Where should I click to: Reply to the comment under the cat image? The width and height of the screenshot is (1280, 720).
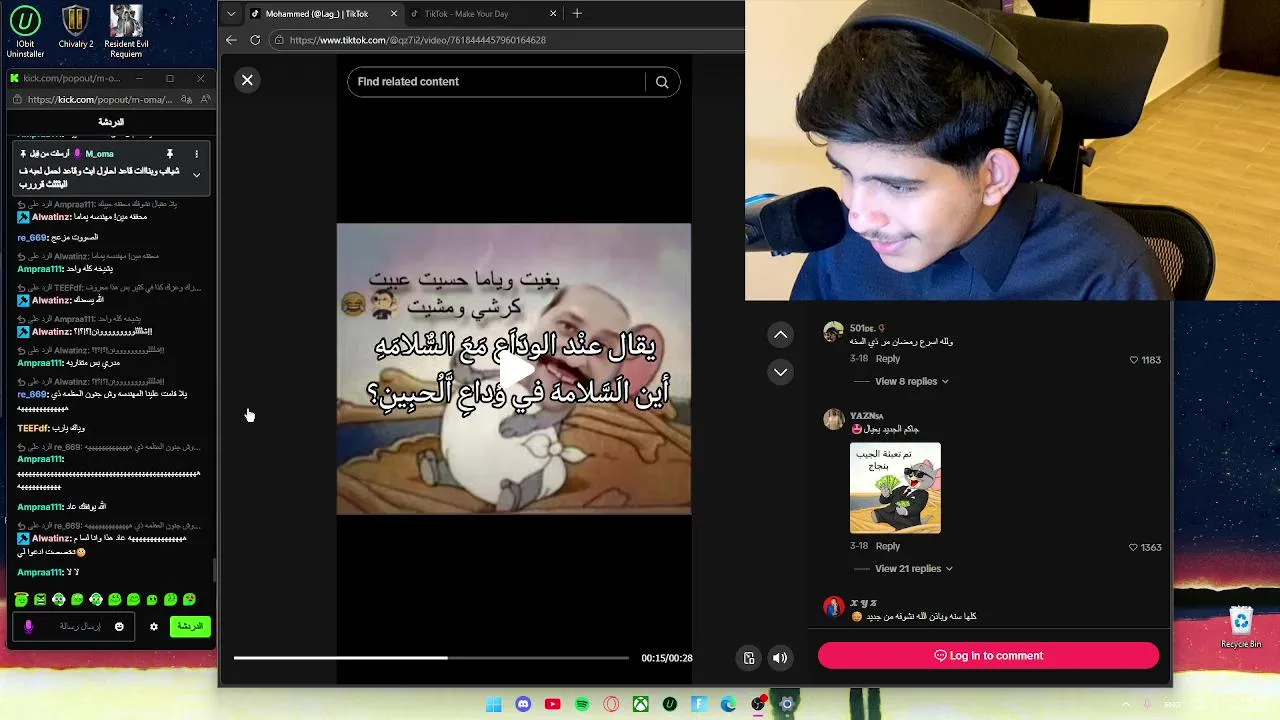[887, 546]
